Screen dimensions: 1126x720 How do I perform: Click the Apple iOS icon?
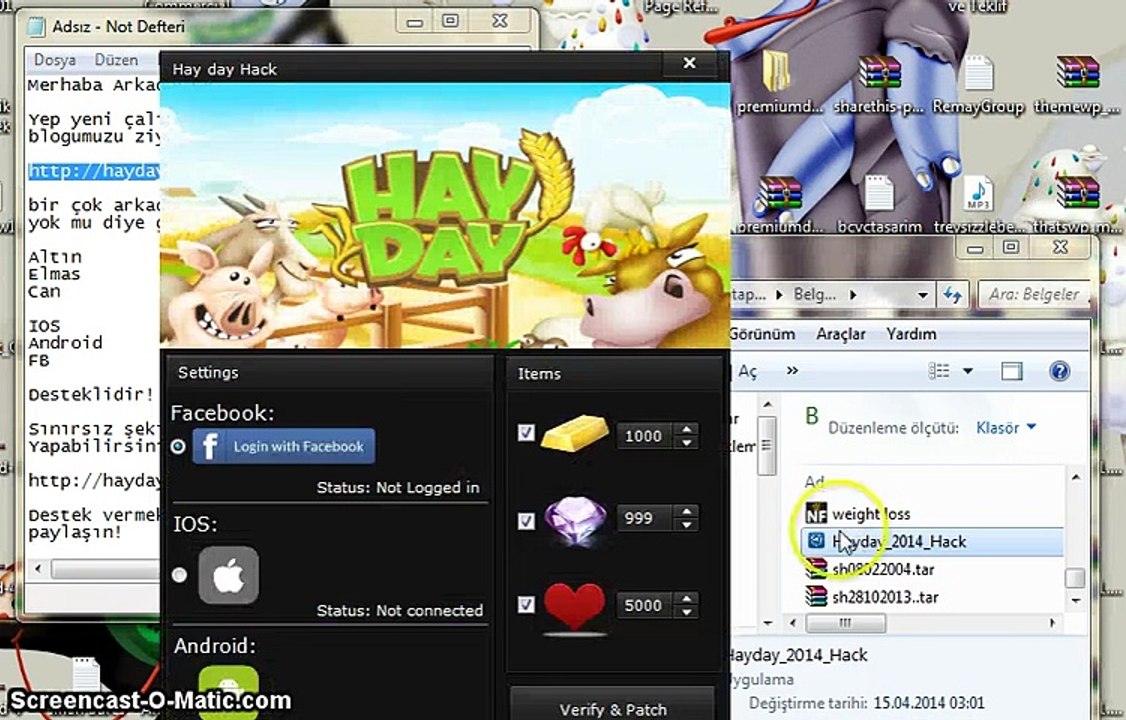coord(228,575)
